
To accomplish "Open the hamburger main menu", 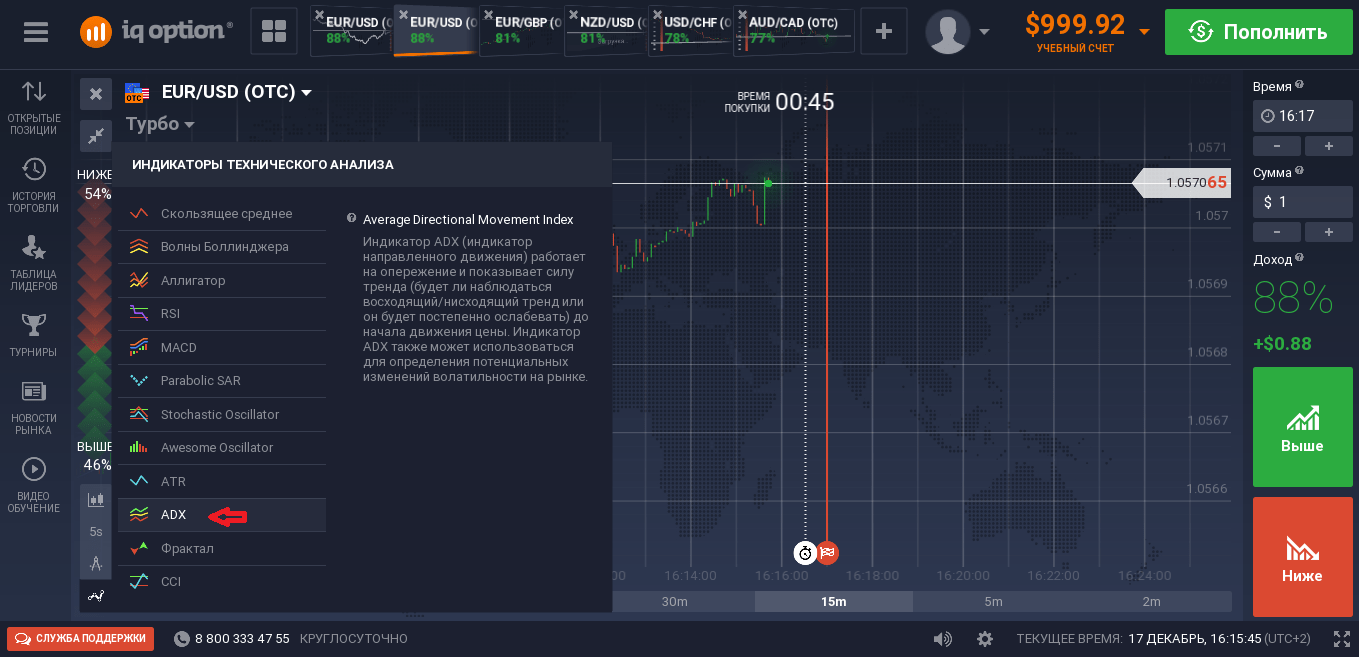I will click(35, 32).
